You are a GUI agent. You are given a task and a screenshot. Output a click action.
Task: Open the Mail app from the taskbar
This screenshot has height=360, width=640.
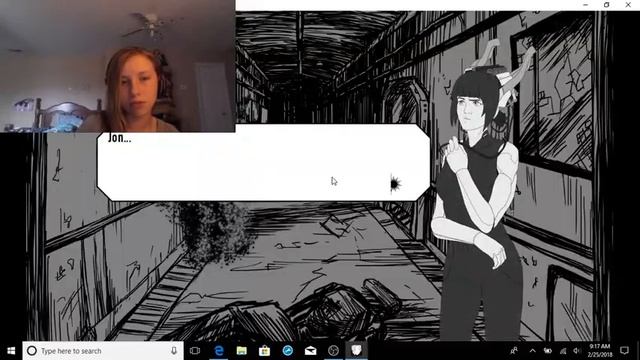[310, 351]
